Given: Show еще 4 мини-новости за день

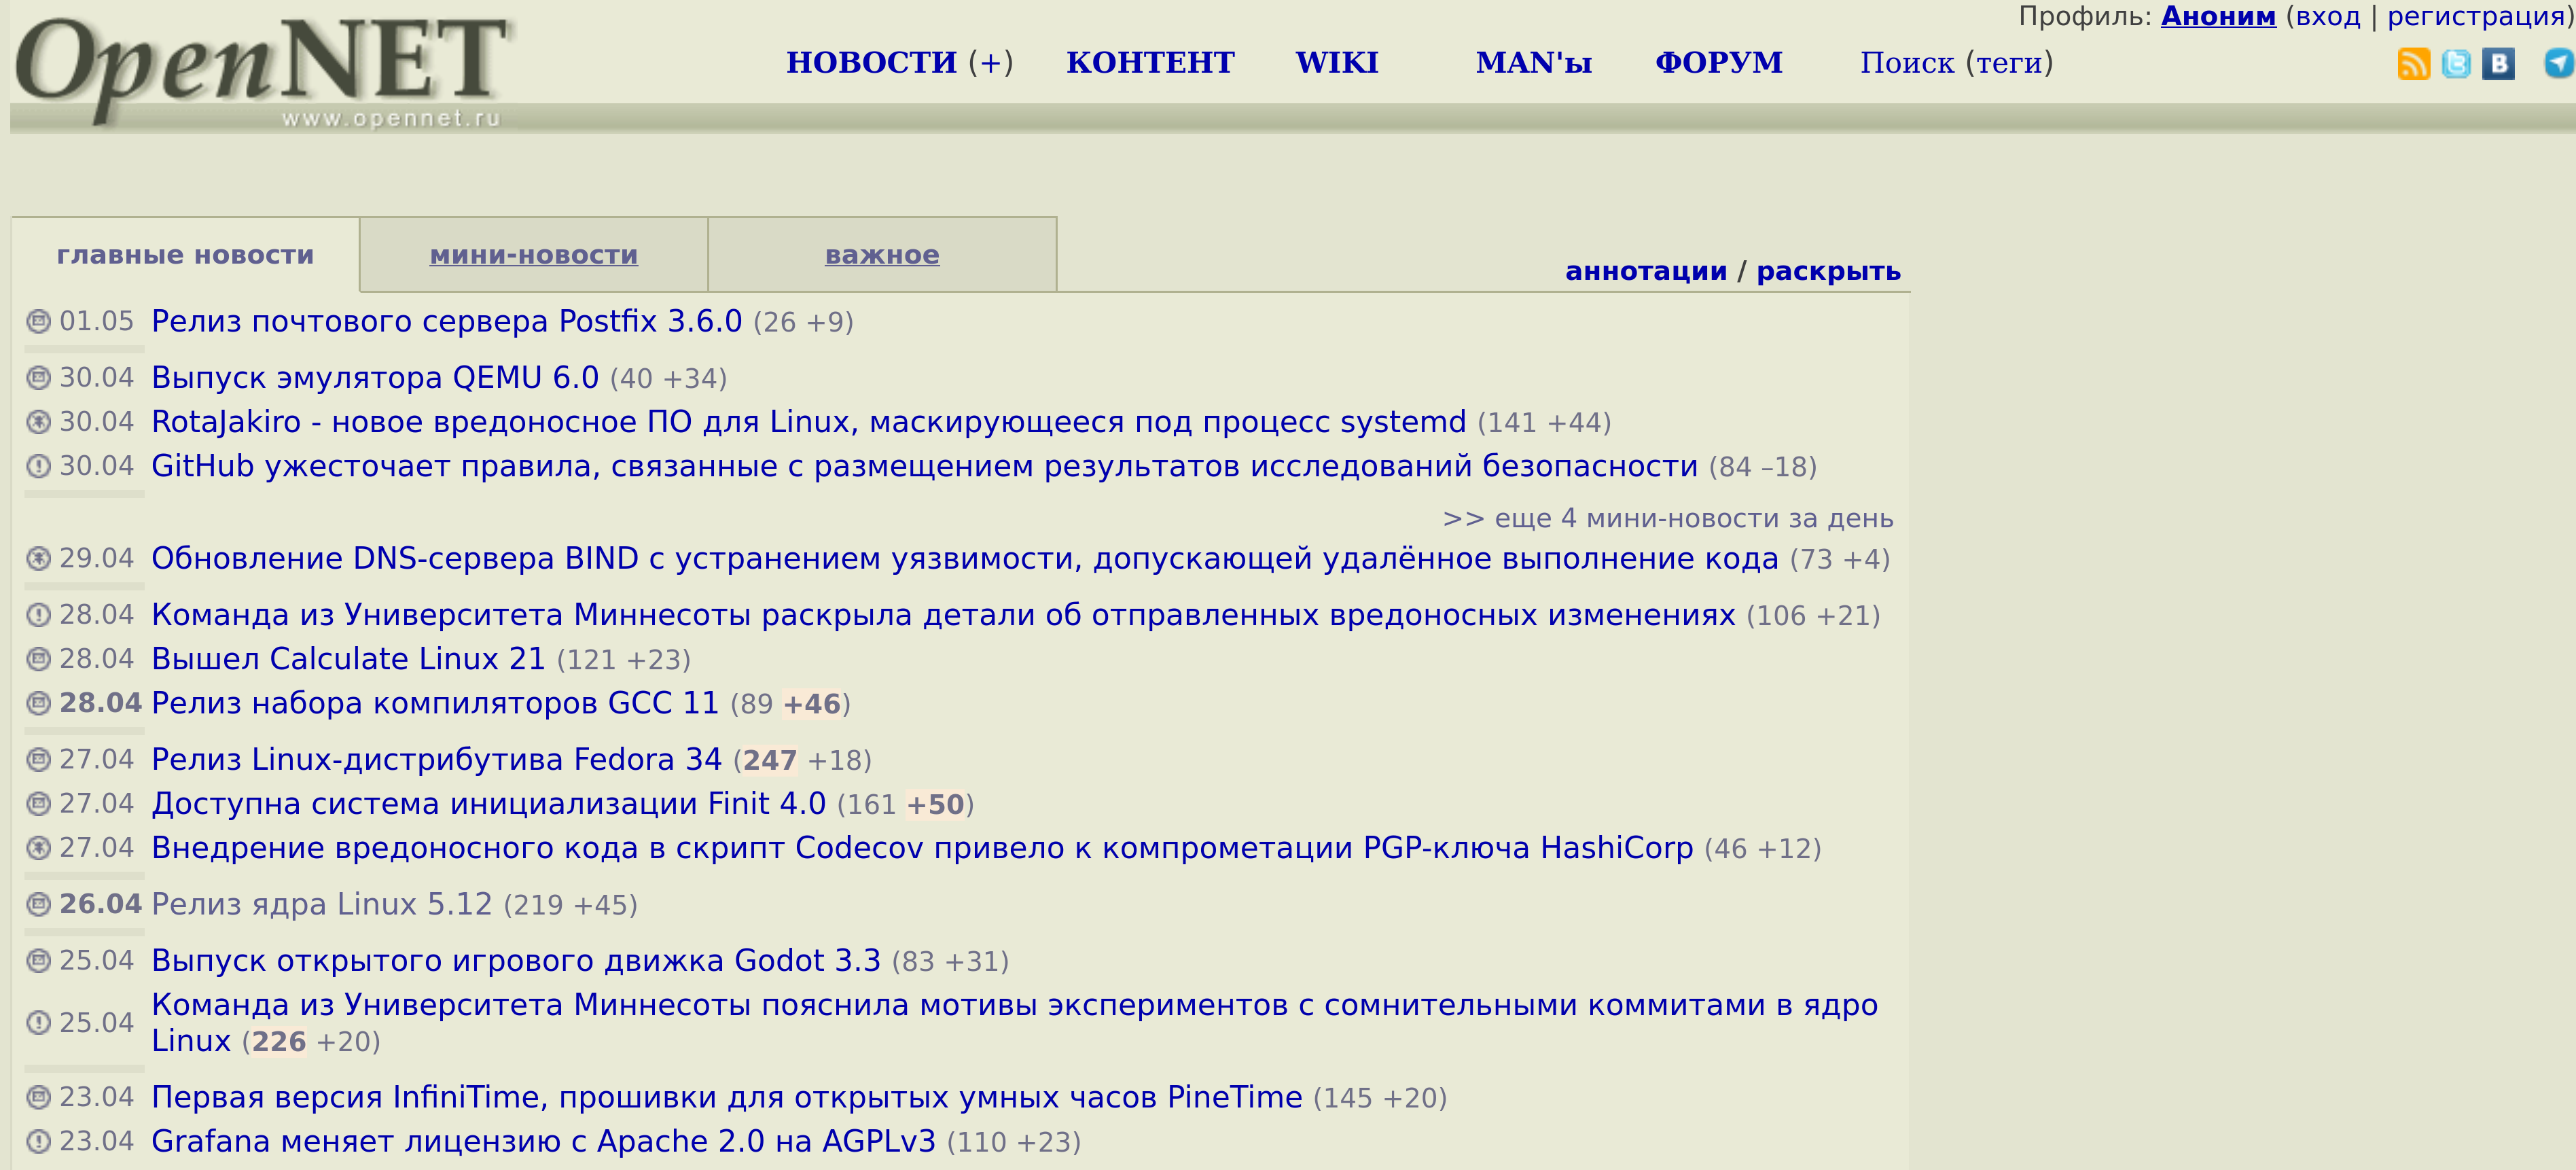Looking at the screenshot, I should pyautogui.click(x=1668, y=518).
